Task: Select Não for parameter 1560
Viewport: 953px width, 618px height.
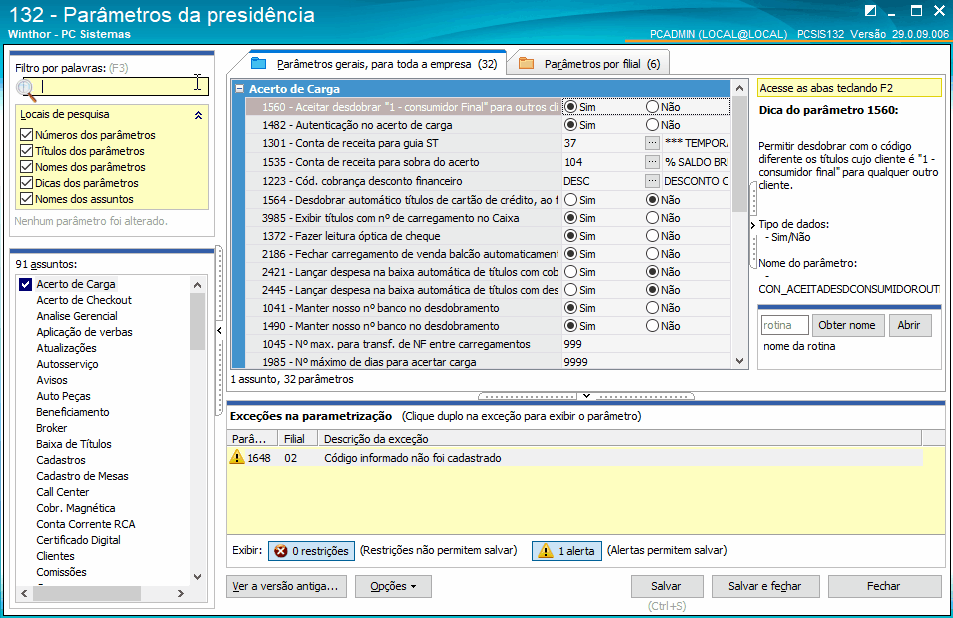Action: pos(652,107)
